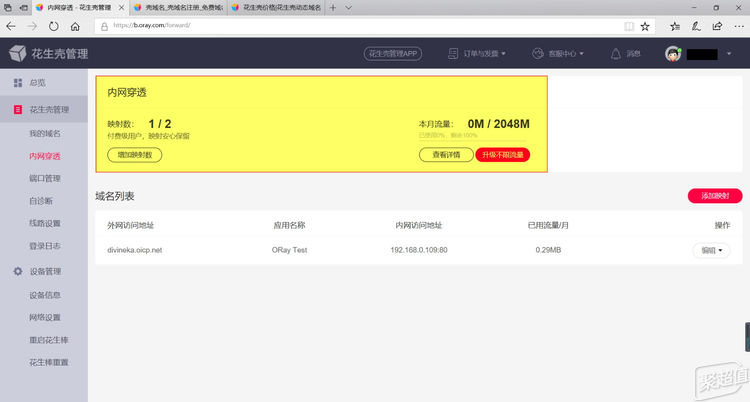Click the browser back arrow

coord(12,24)
